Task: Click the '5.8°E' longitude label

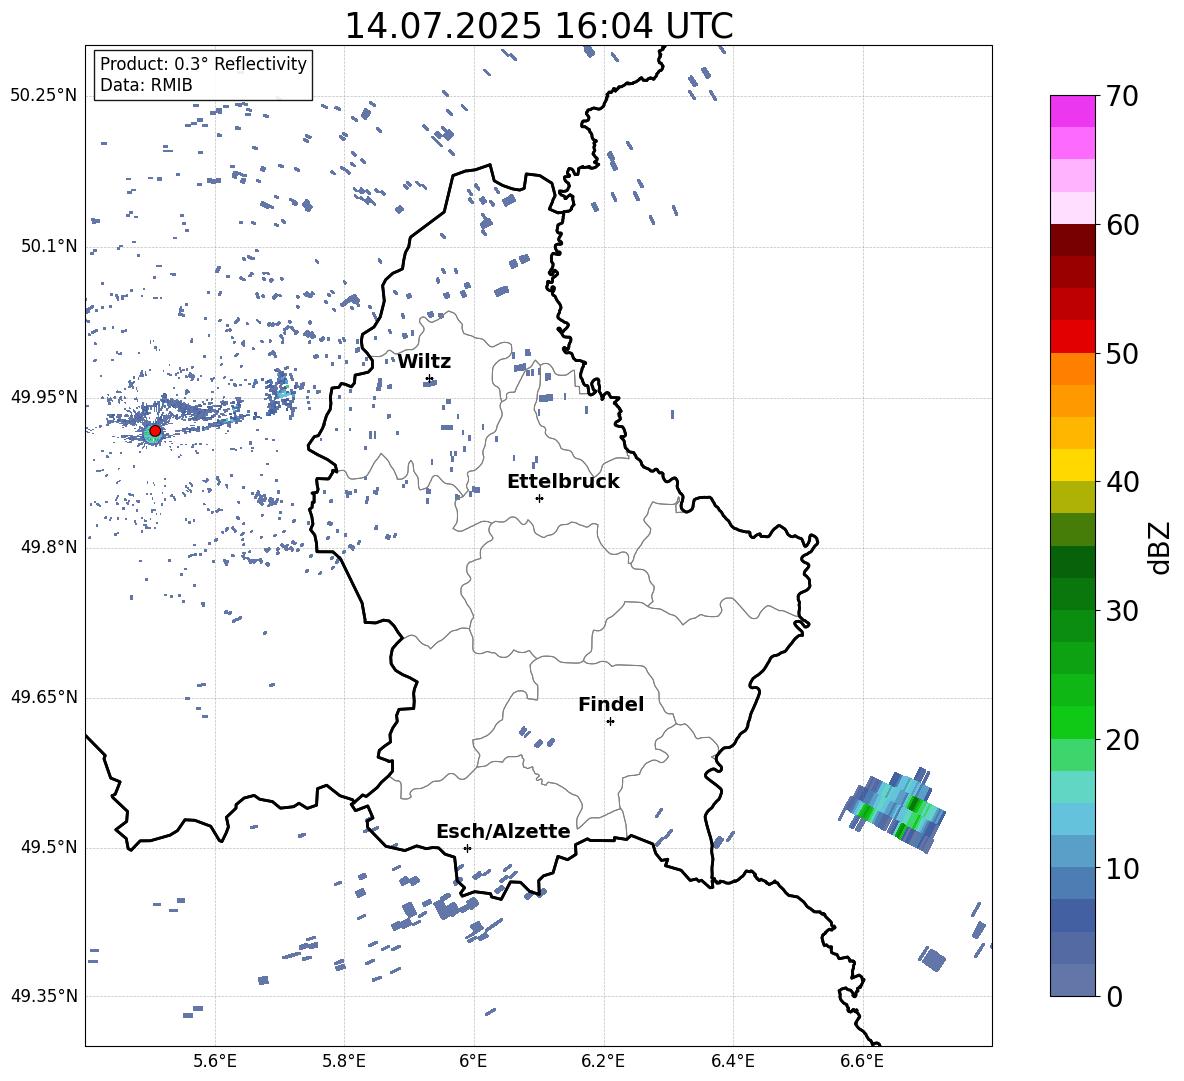Action: pos(344,1061)
